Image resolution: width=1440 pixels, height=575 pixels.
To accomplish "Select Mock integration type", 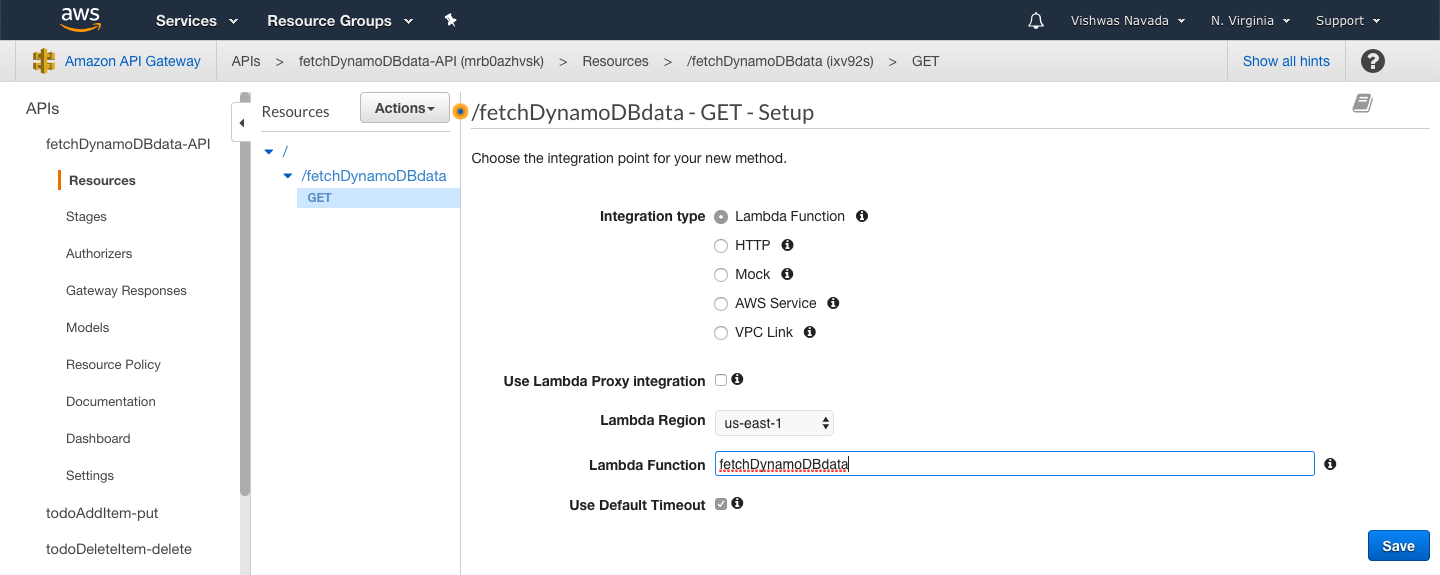I will (721, 275).
